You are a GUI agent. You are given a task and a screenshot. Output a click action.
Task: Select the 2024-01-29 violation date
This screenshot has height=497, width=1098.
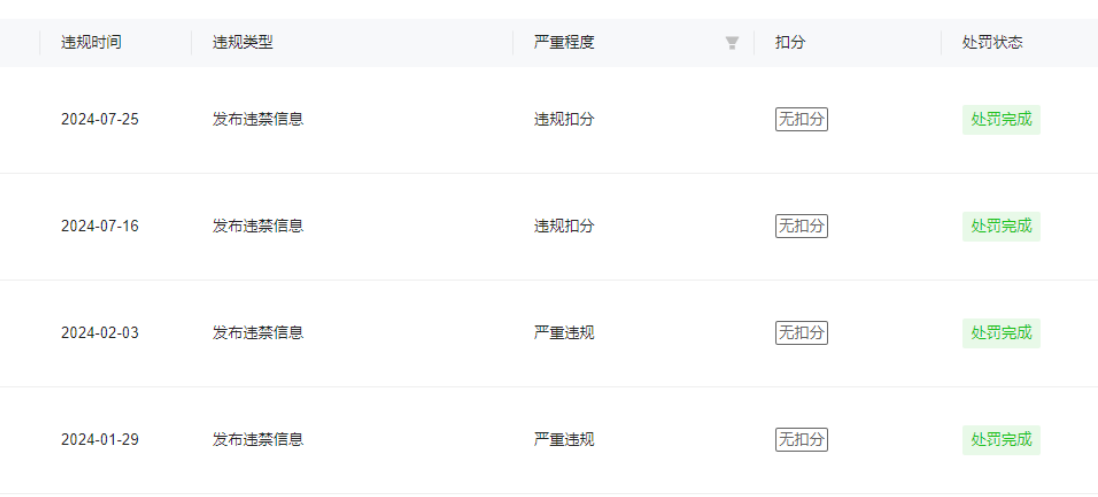click(x=100, y=440)
